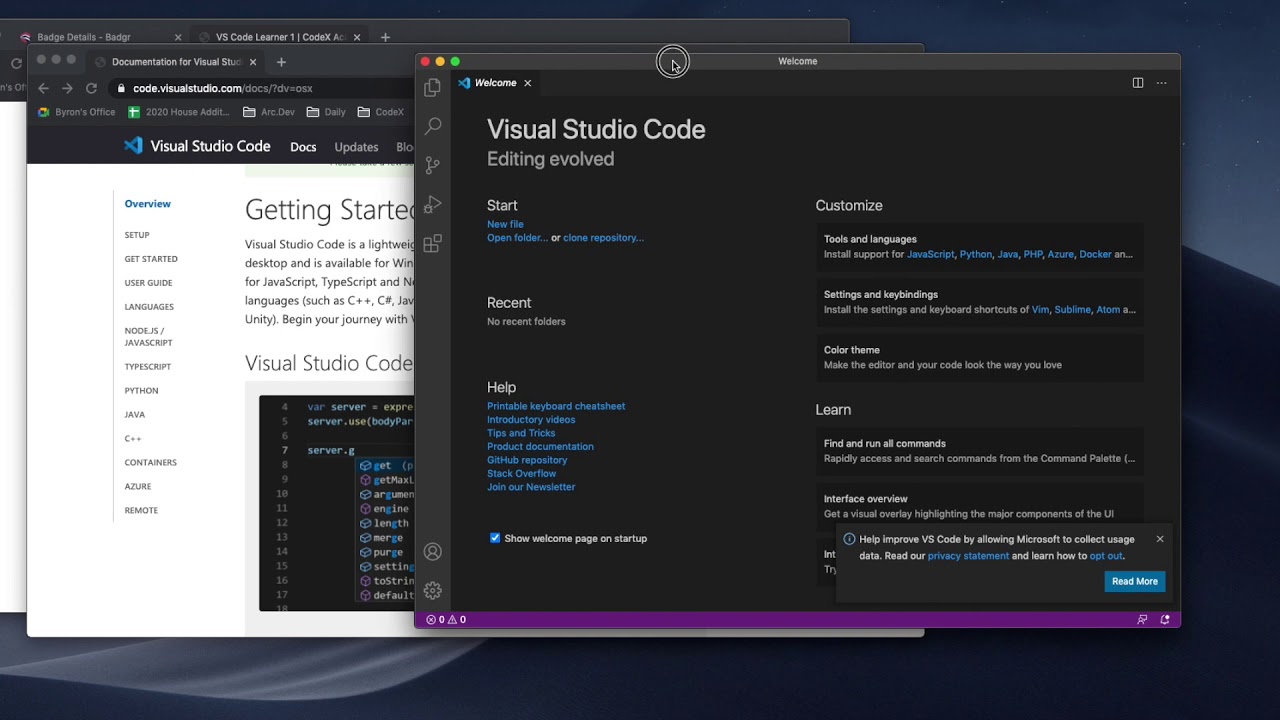Open the editor More Actions ellipsis
The image size is (1280, 720).
coord(1161,83)
